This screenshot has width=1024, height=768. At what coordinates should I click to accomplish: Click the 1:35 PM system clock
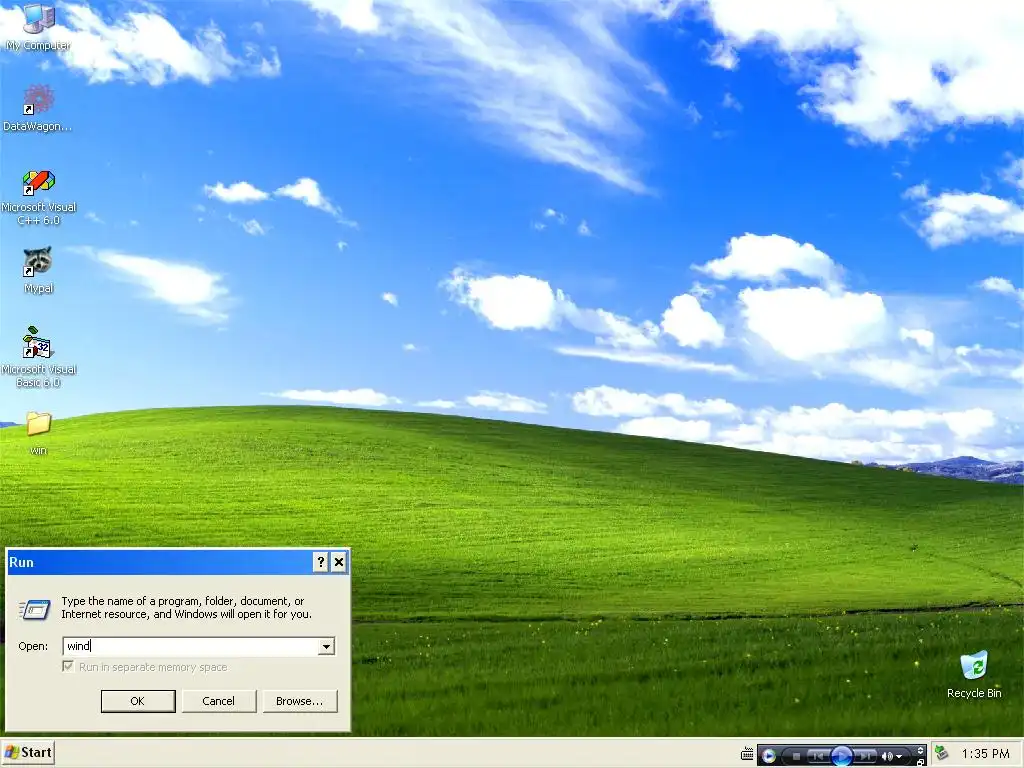985,754
